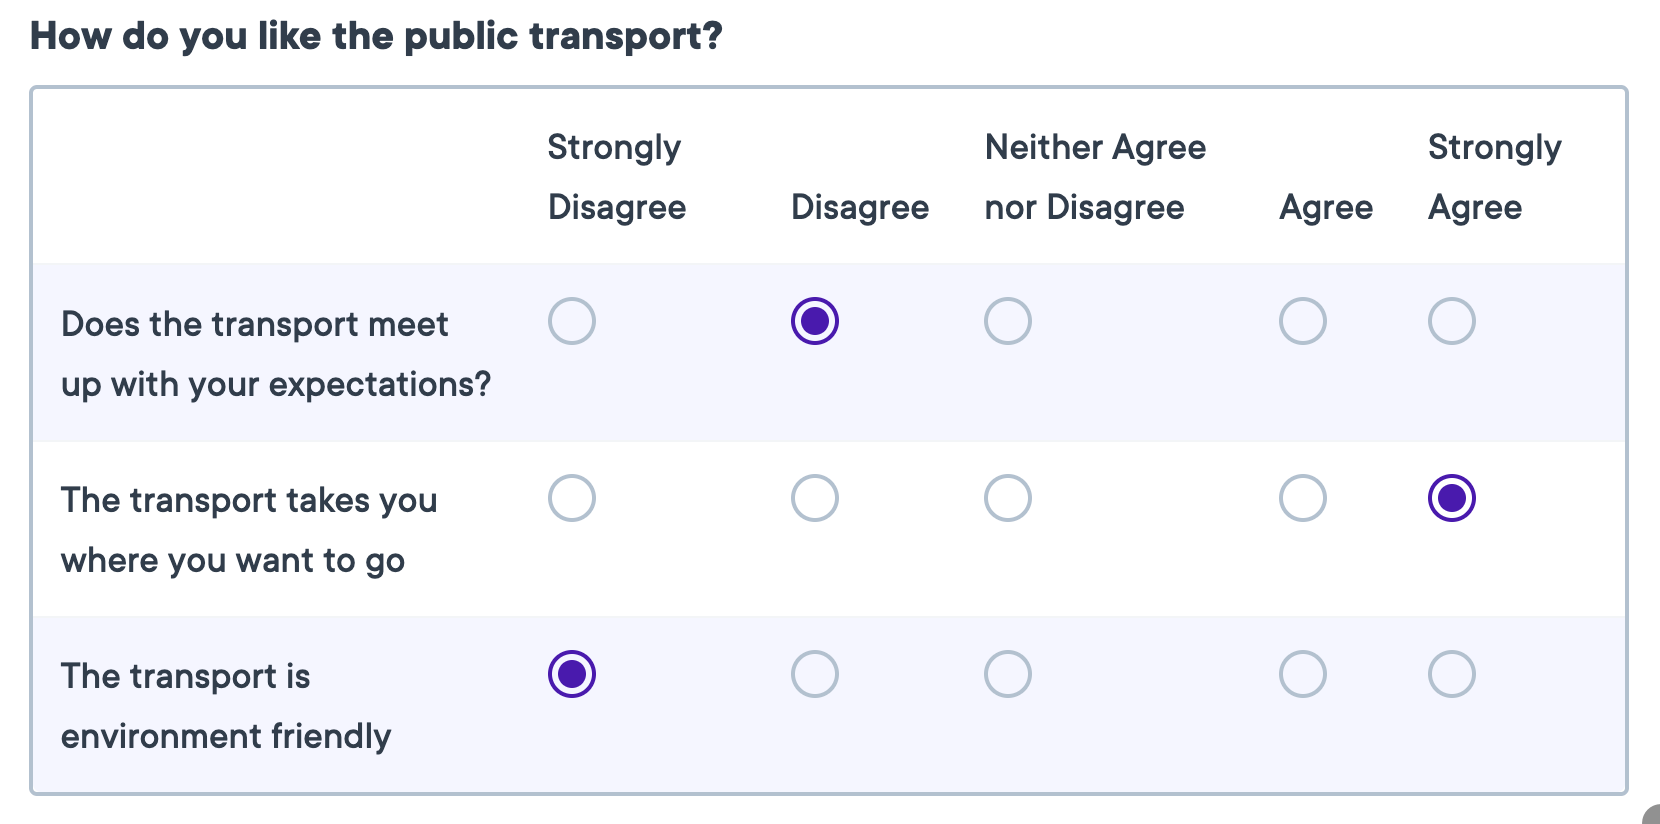Click the 'The transport is environment friendly' row label
This screenshot has width=1660, height=824.
pos(226,706)
